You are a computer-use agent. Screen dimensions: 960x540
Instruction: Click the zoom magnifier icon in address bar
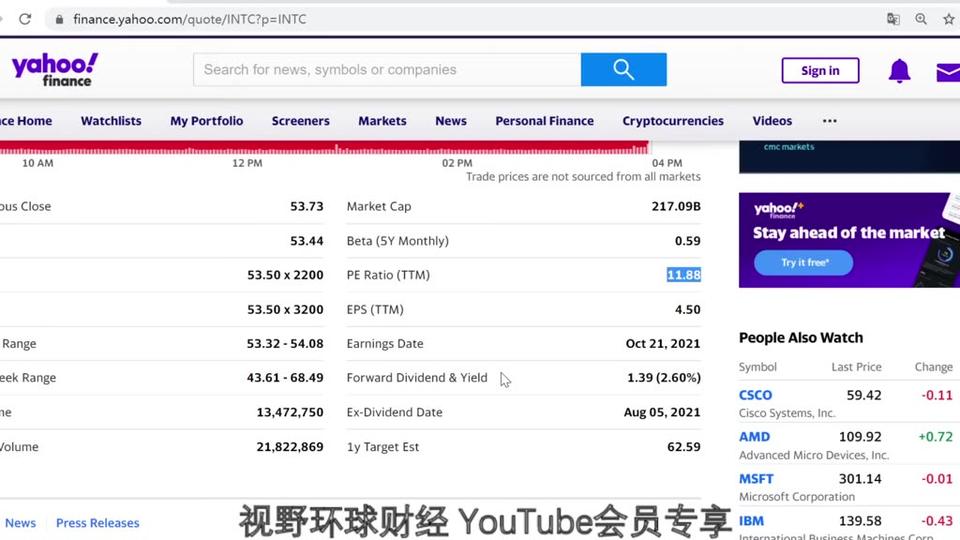pyautogui.click(x=921, y=19)
